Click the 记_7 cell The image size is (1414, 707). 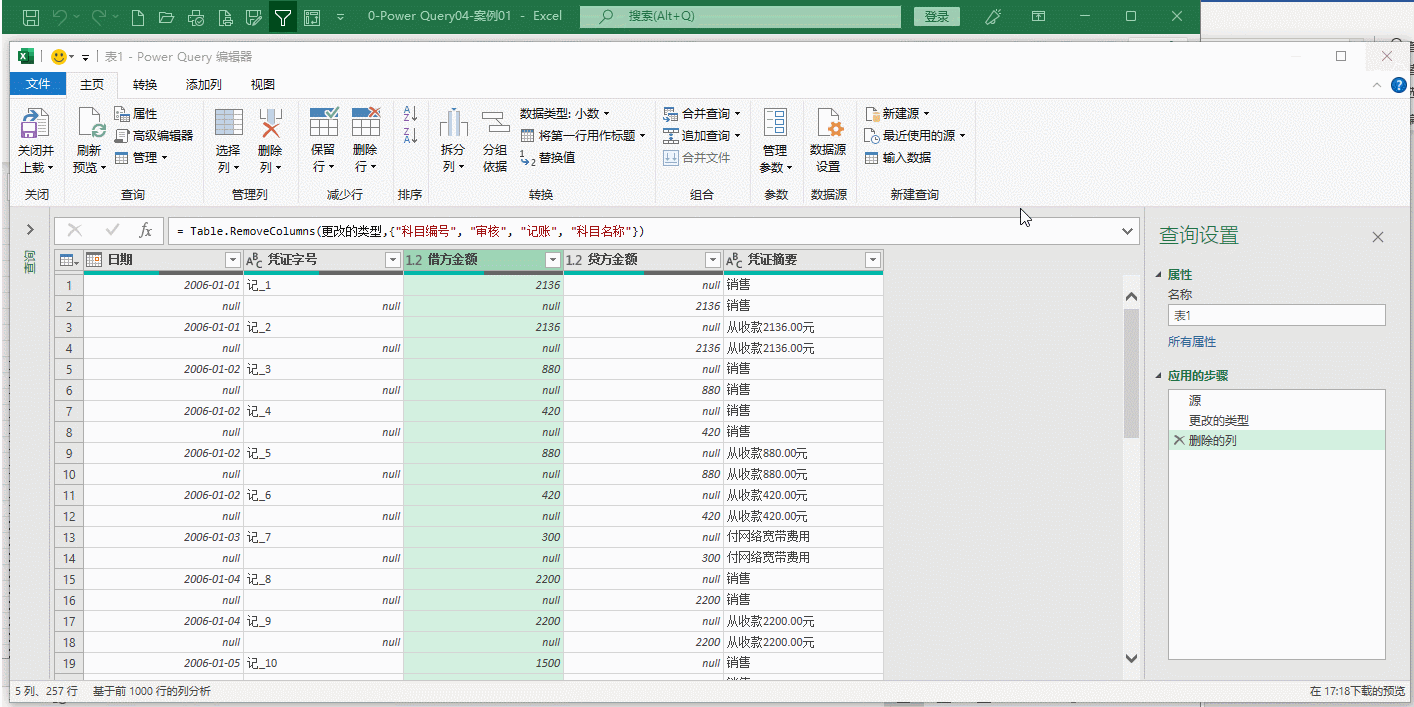click(324, 537)
